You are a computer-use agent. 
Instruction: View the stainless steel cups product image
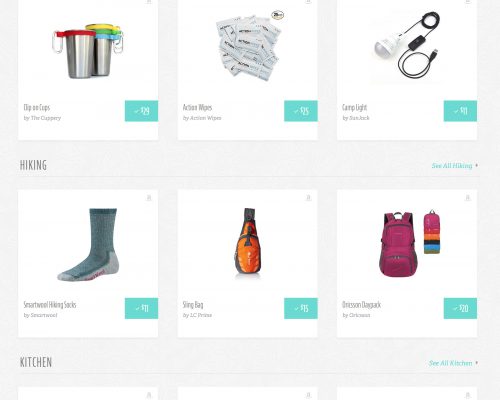[x=88, y=51]
